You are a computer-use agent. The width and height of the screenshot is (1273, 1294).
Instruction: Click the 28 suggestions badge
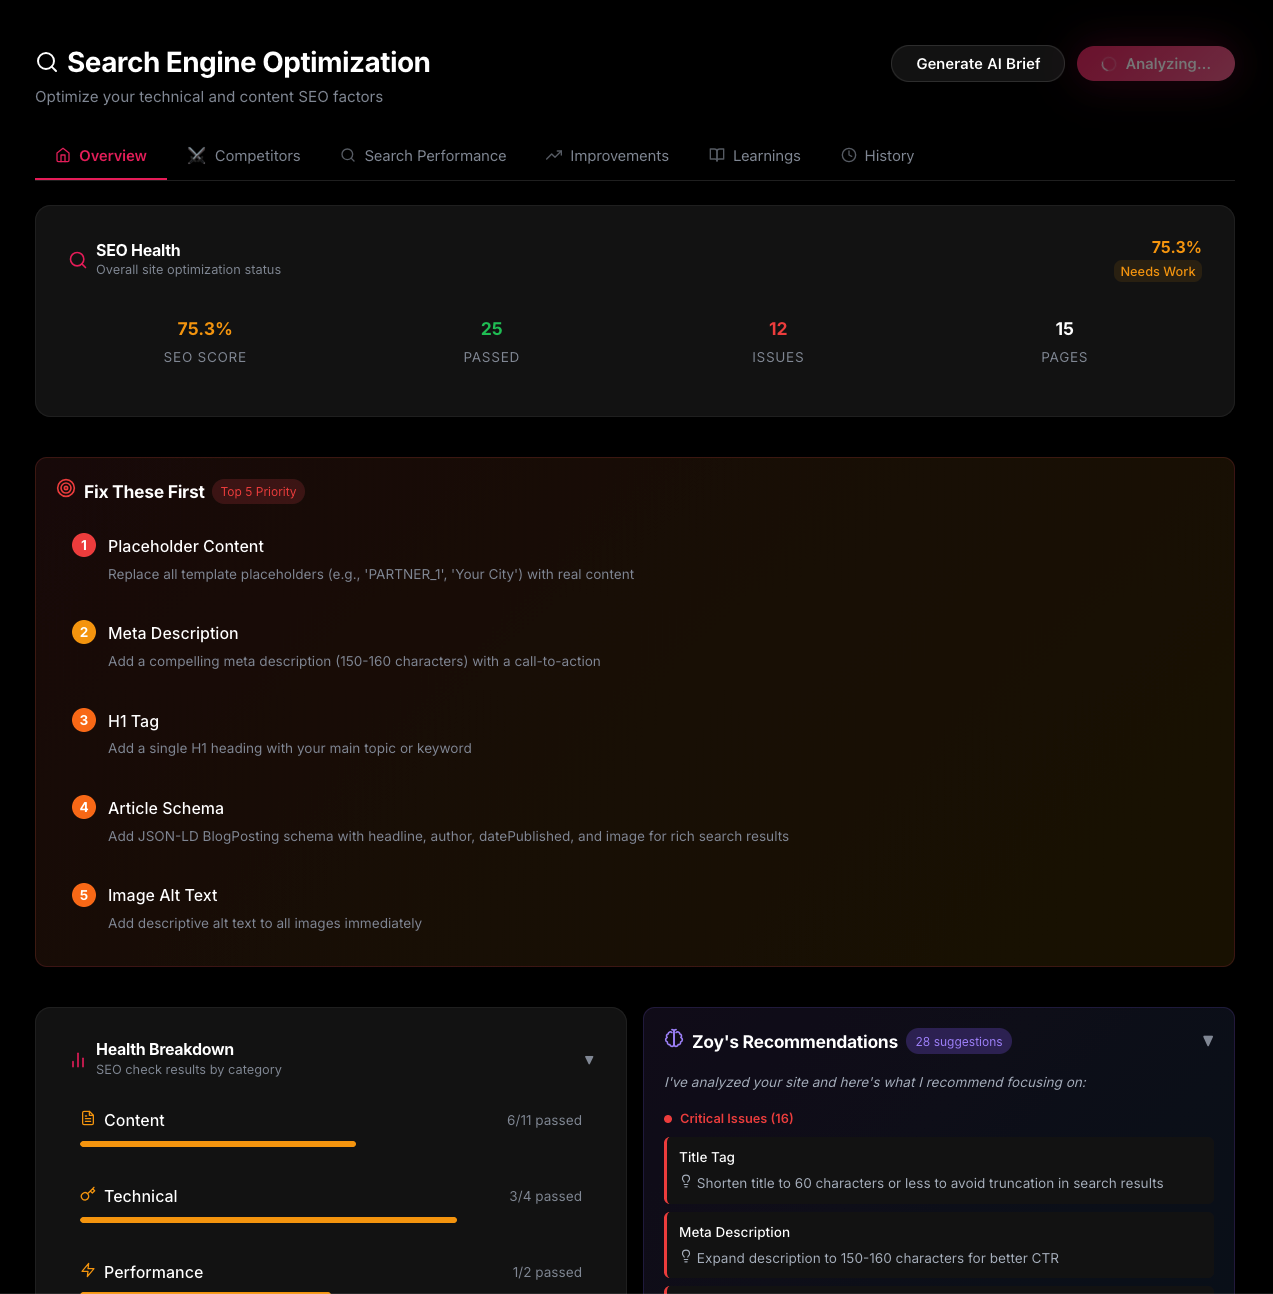959,1041
